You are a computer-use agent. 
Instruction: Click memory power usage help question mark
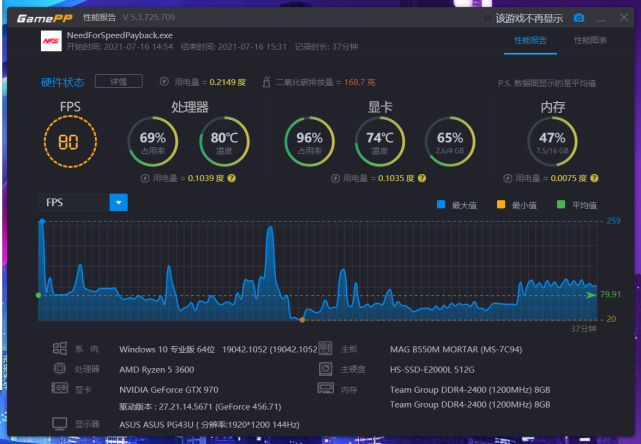point(594,178)
